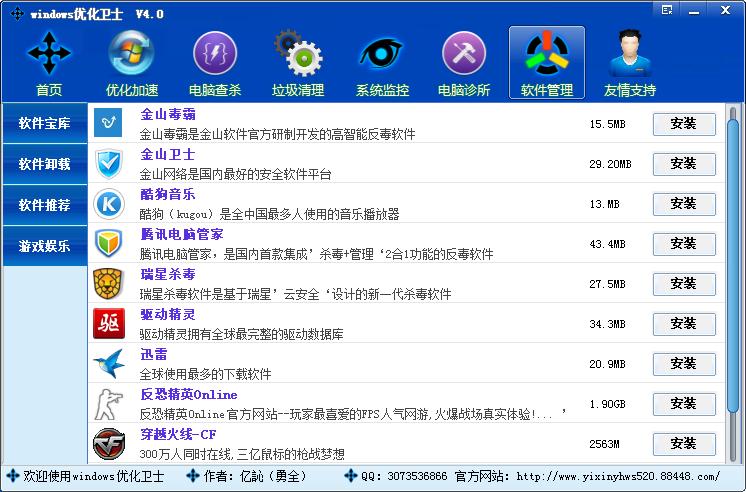Install 穿越火线-CF with its 安装 button
The height and width of the screenshot is (492, 746).
point(684,443)
